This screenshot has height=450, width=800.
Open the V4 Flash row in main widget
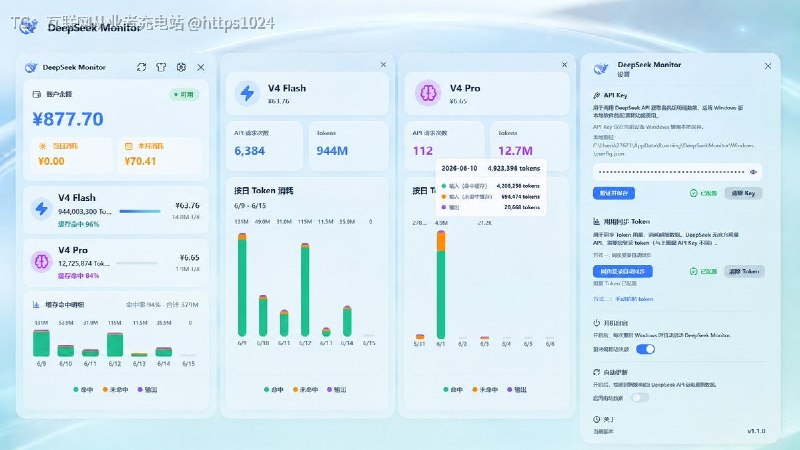point(116,210)
